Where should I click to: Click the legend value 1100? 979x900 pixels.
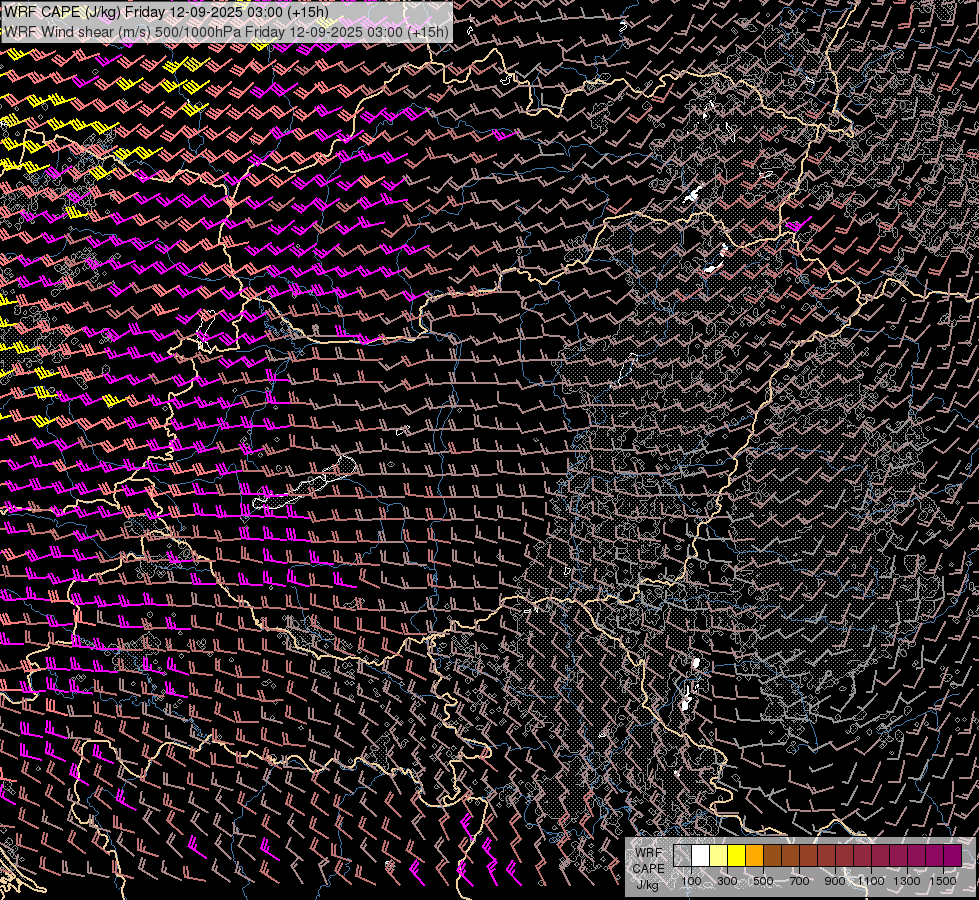tap(871, 881)
